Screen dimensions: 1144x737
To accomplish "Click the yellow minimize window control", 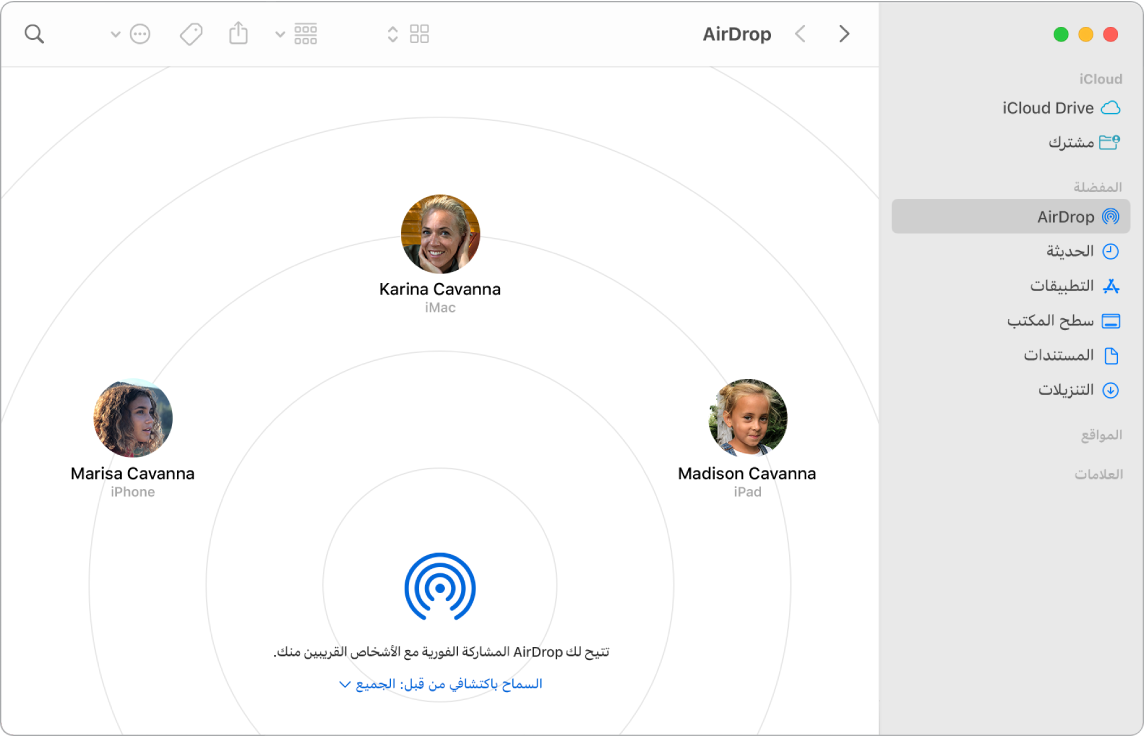I will pos(1085,32).
